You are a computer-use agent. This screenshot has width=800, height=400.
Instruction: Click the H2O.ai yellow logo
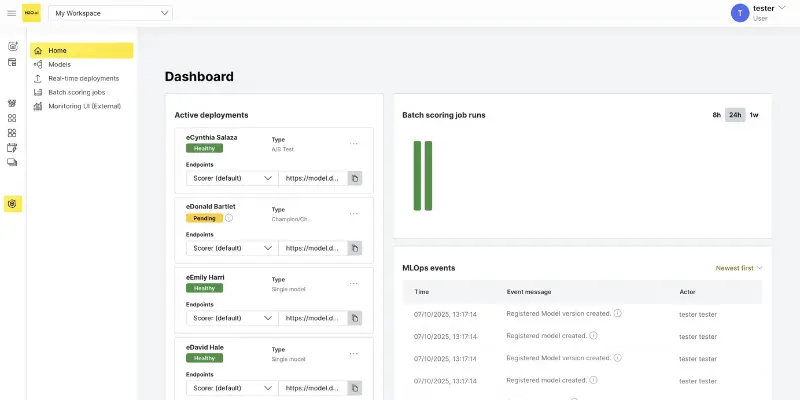[32, 13]
